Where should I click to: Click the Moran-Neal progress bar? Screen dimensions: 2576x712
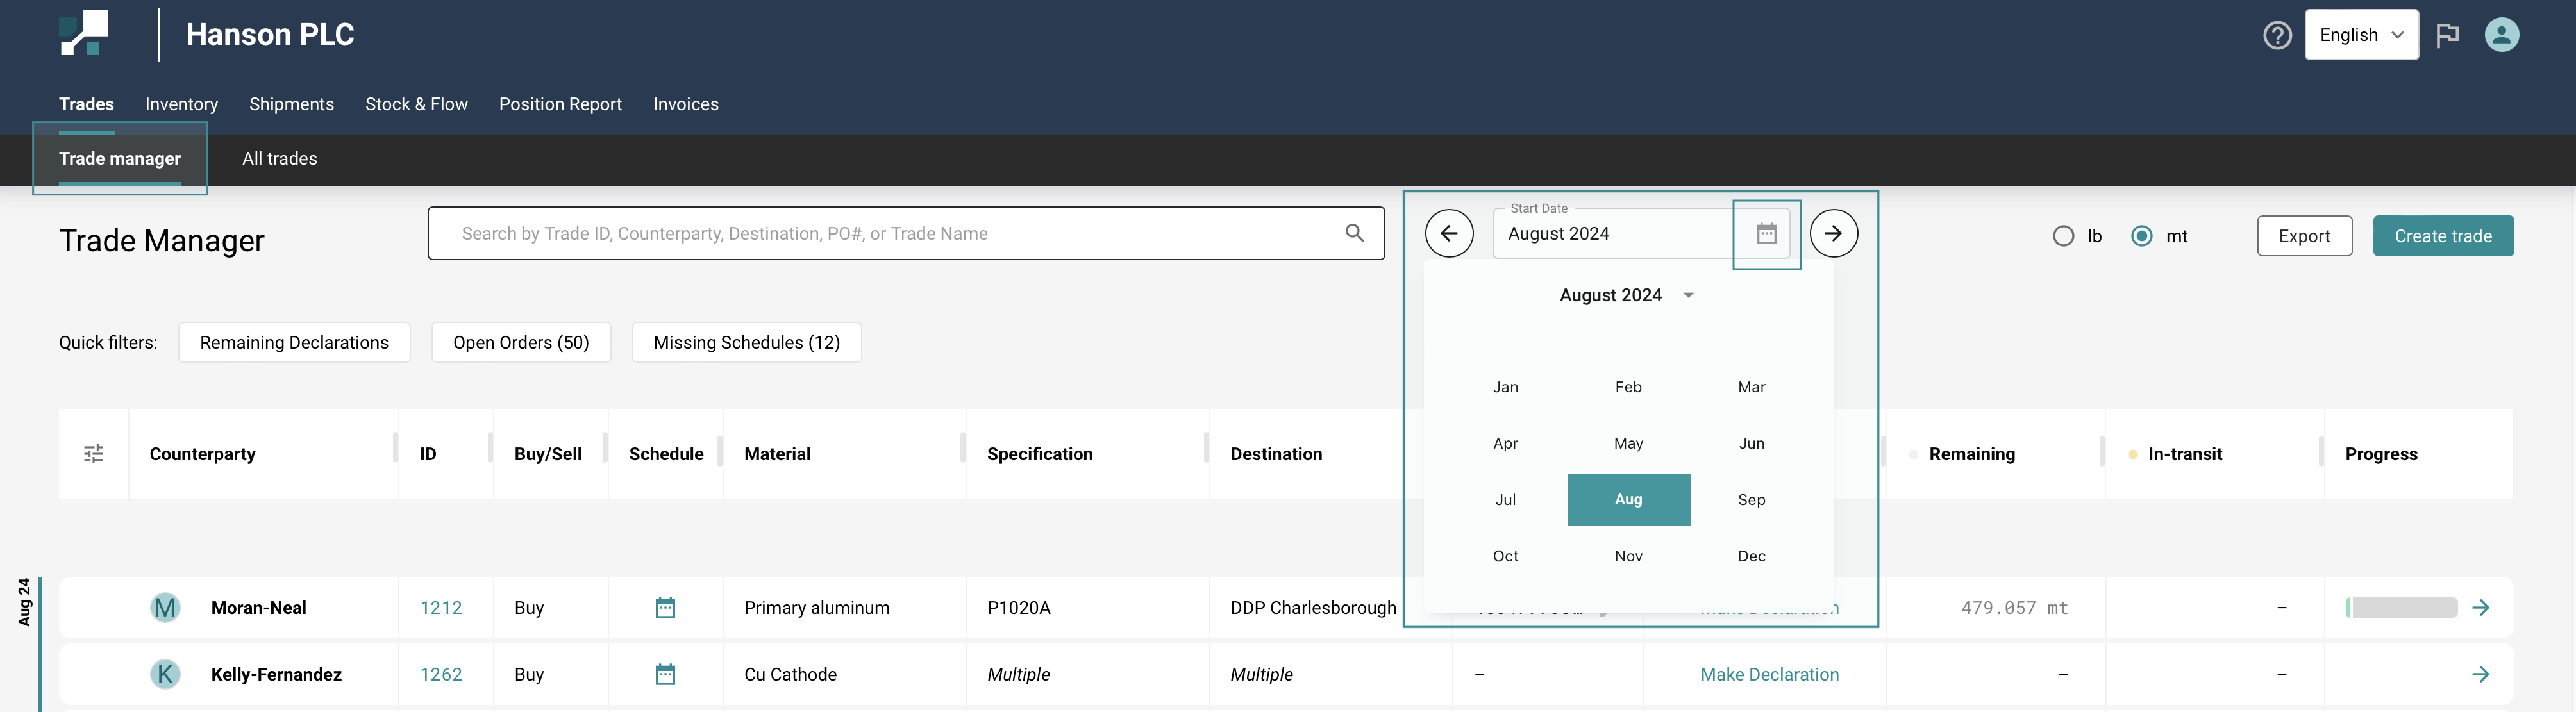pyautogui.click(x=2401, y=608)
